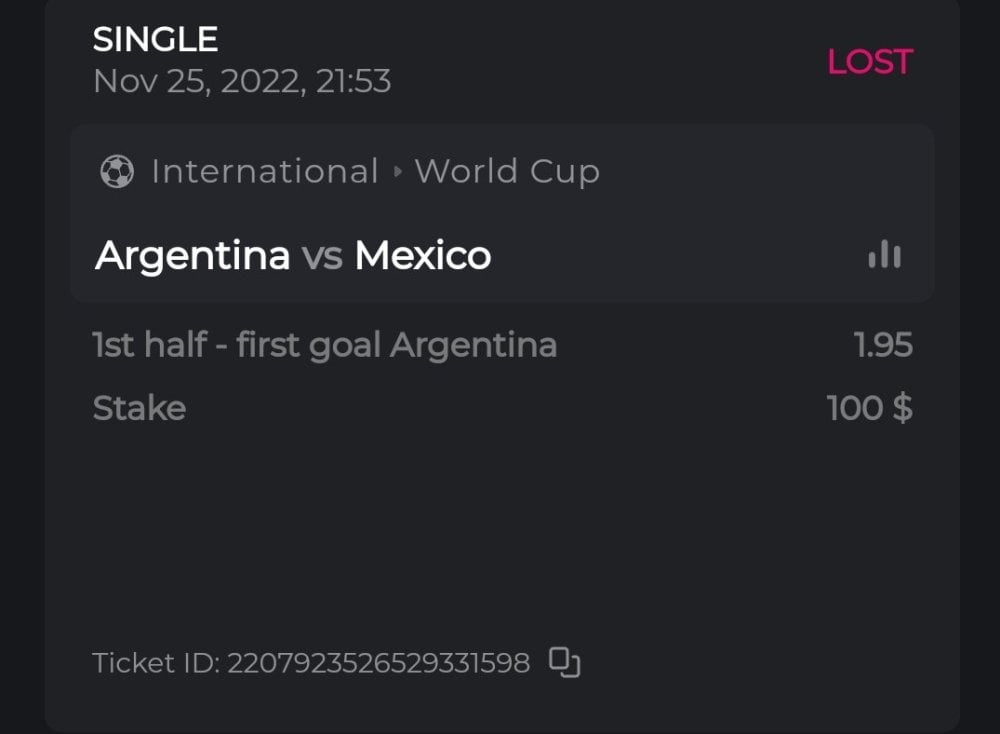This screenshot has height=734, width=1000.
Task: Click the 100 $ stake amount
Action: pos(869,408)
